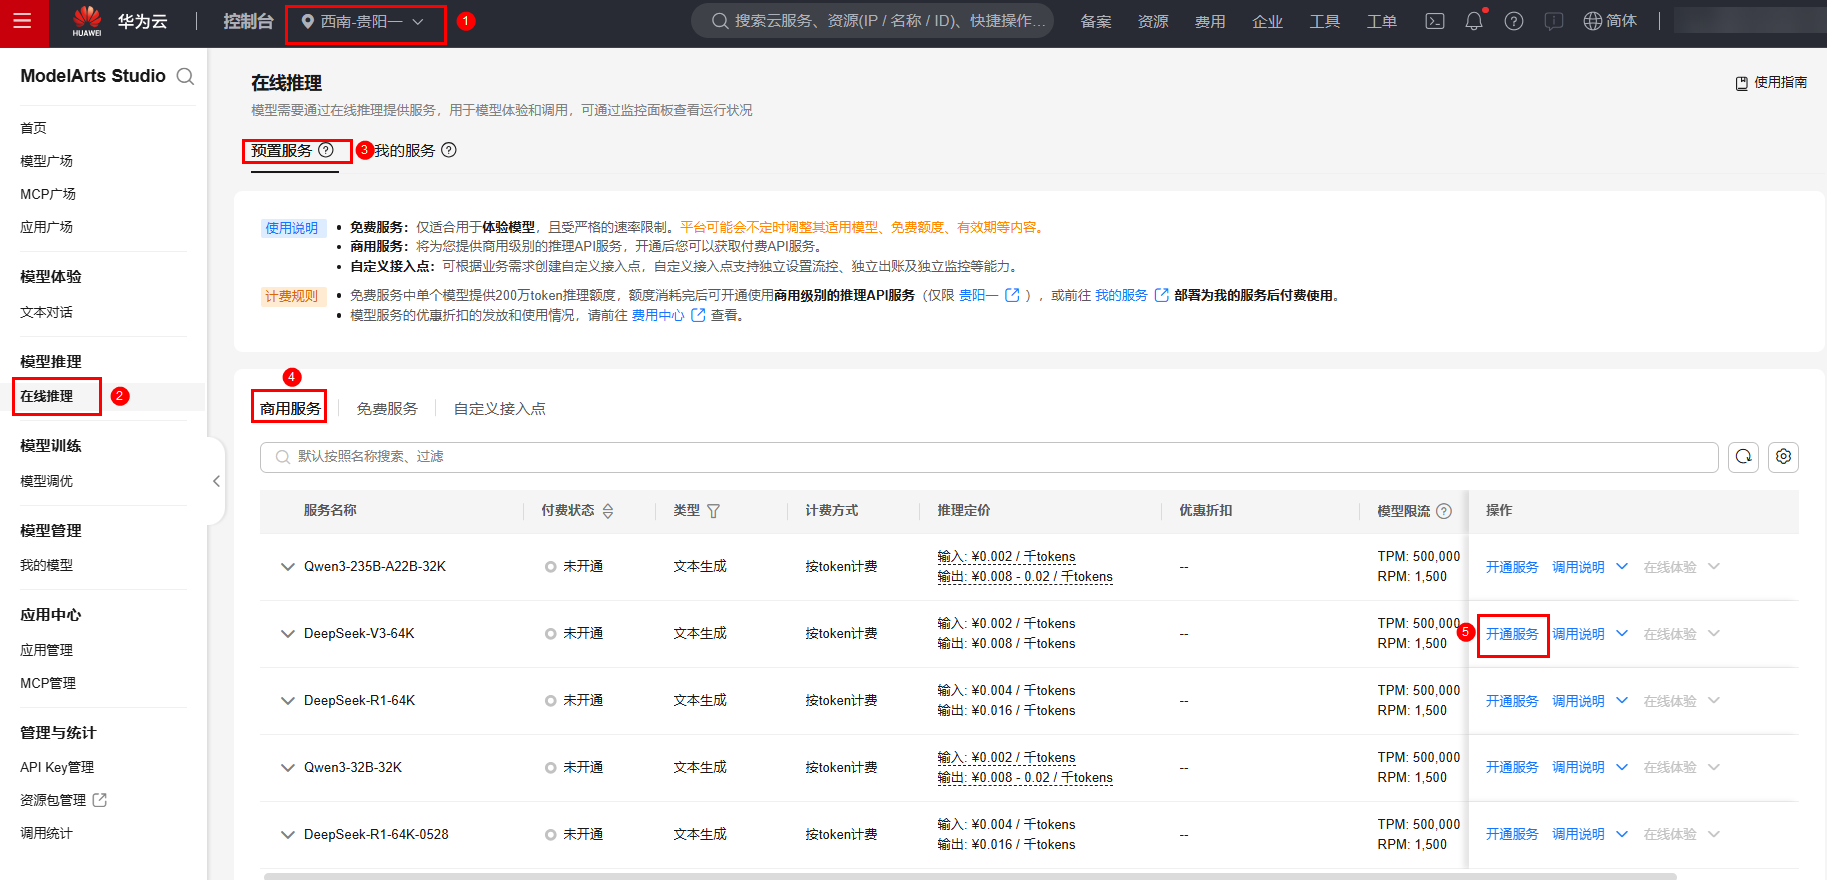1827x880 pixels.
Task: Expand the DeepSeek-R1-64K-0528 row
Action: click(x=288, y=835)
